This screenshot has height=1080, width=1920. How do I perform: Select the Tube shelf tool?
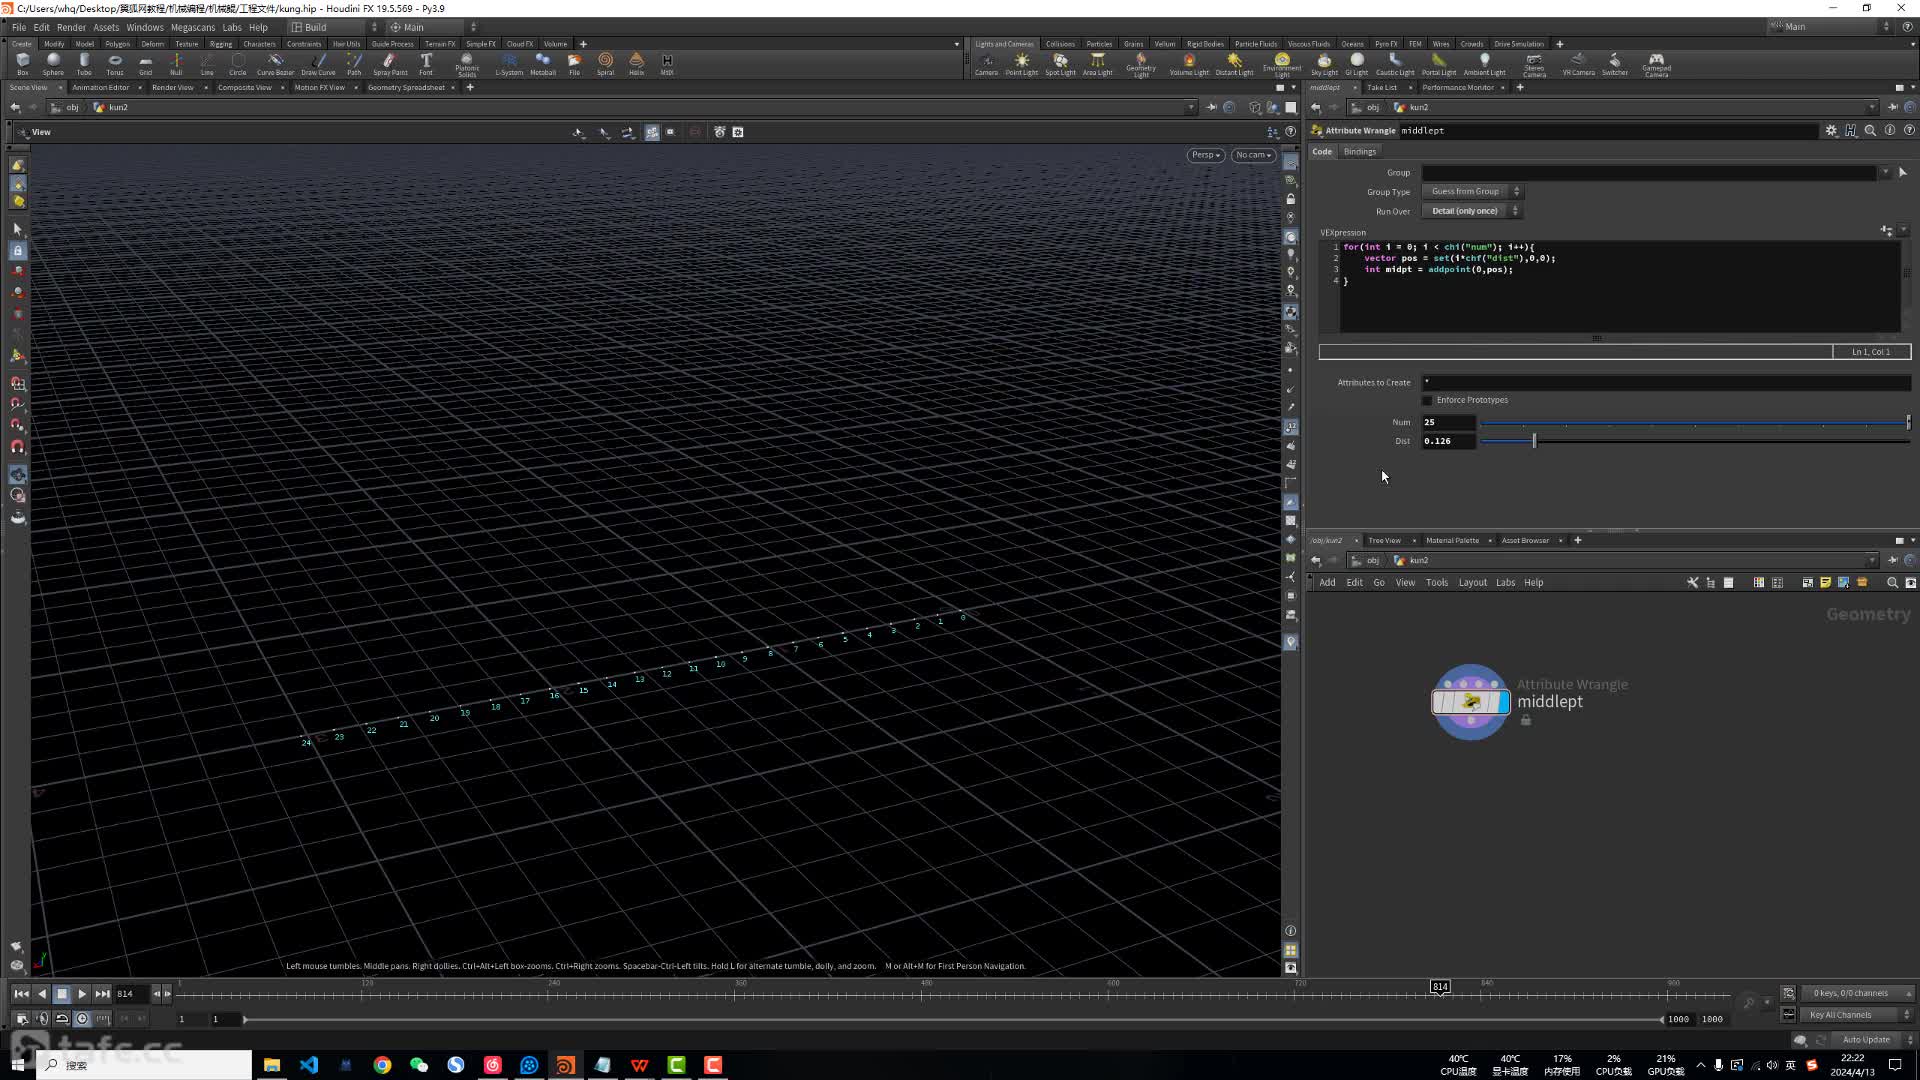point(84,64)
